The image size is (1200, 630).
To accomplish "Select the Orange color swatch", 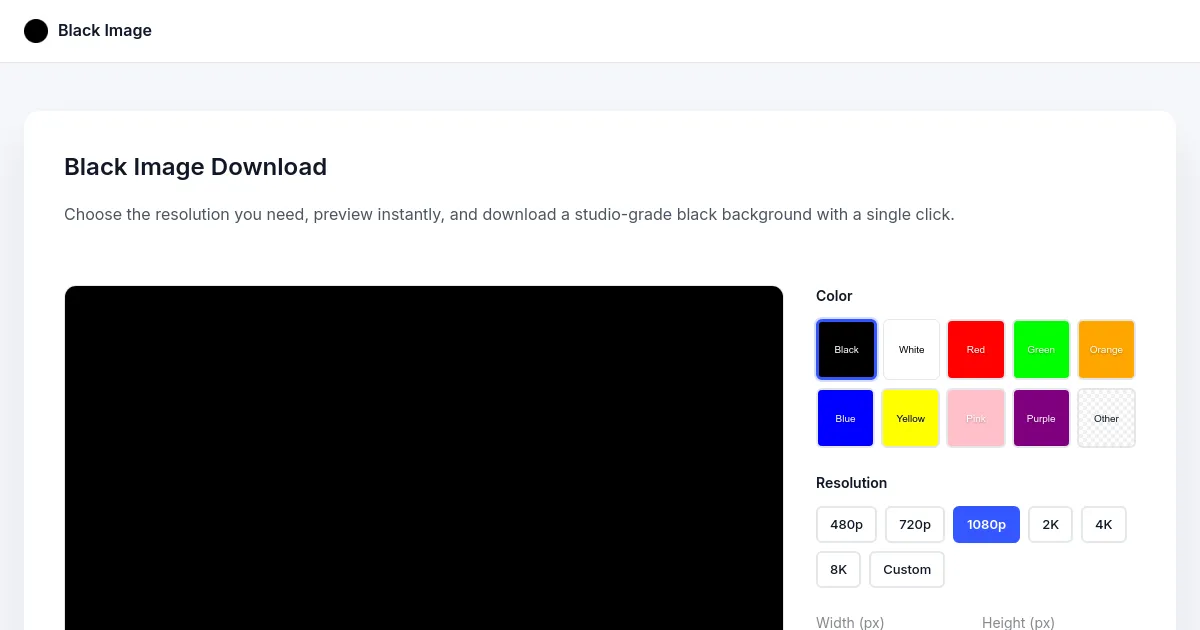I will (x=1106, y=349).
